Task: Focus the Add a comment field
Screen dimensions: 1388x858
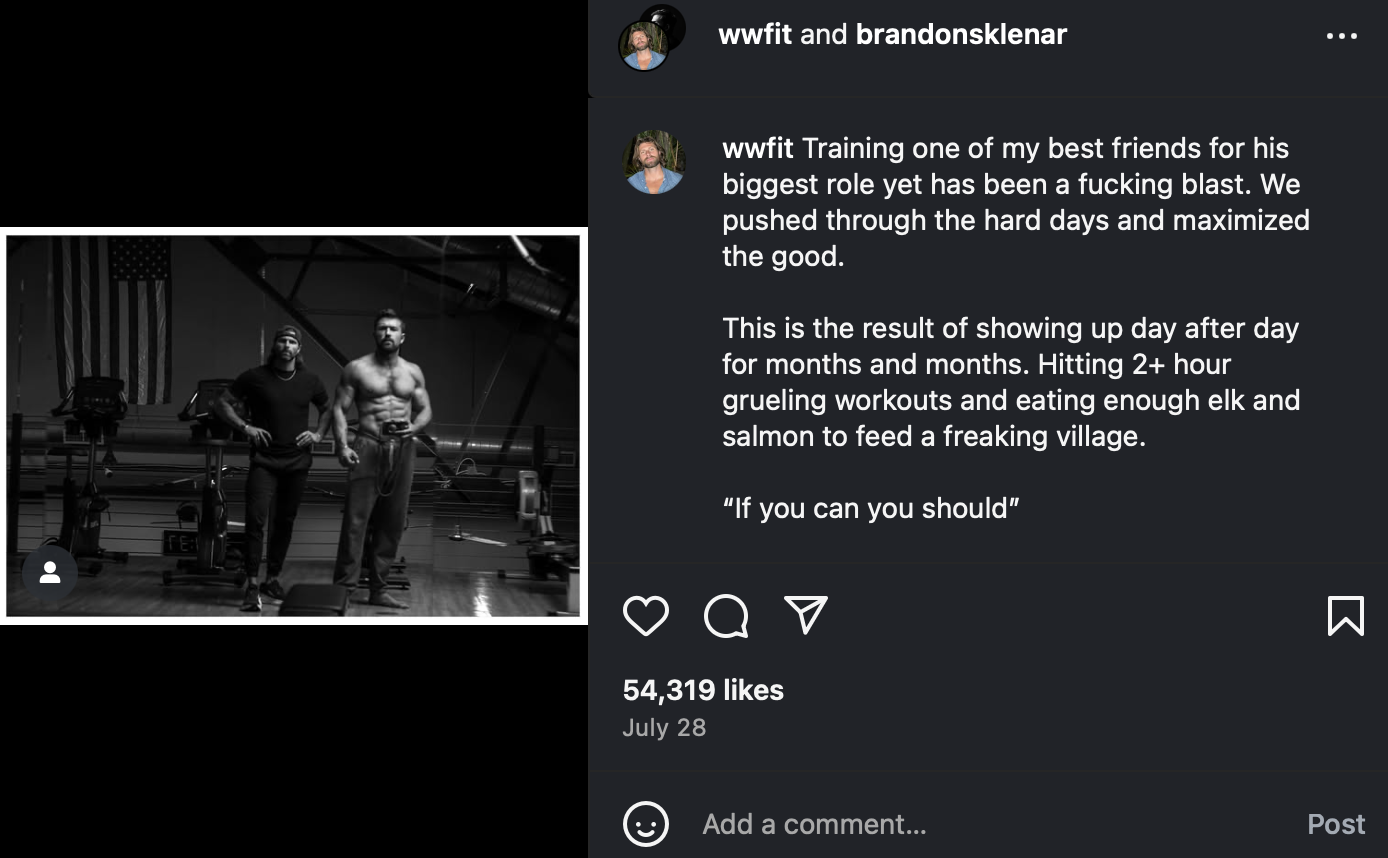Action: click(990, 824)
